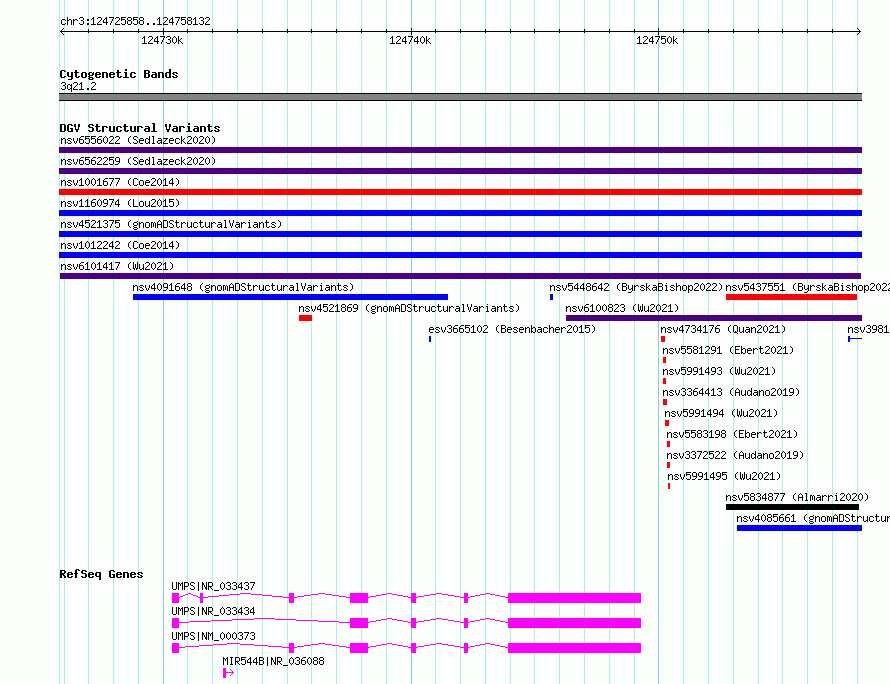Screen dimensions: 890x684
Task: Click the large last exon of UMPS|NR_033434
Action: [x=574, y=623]
